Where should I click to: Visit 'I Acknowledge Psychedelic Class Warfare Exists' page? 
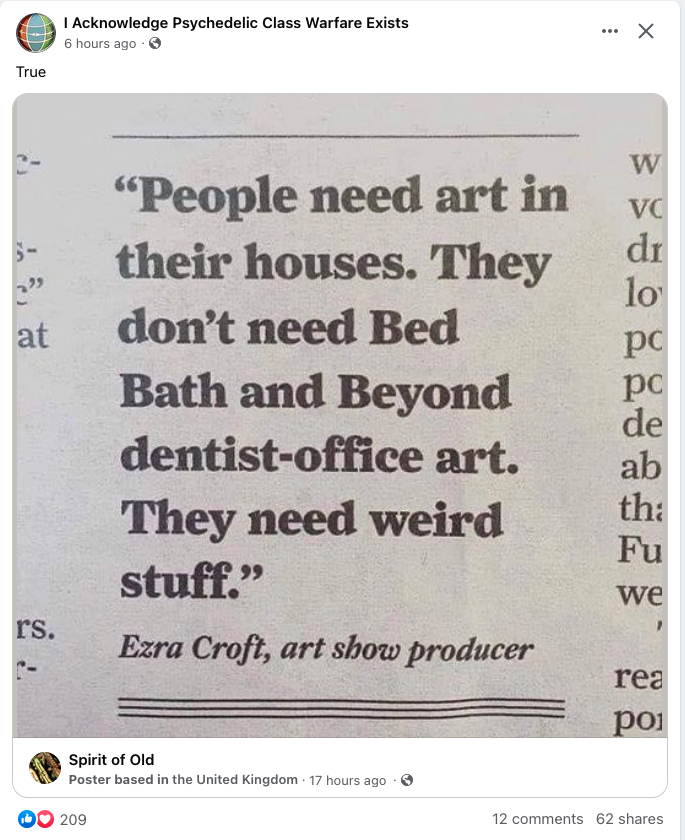click(x=236, y=23)
